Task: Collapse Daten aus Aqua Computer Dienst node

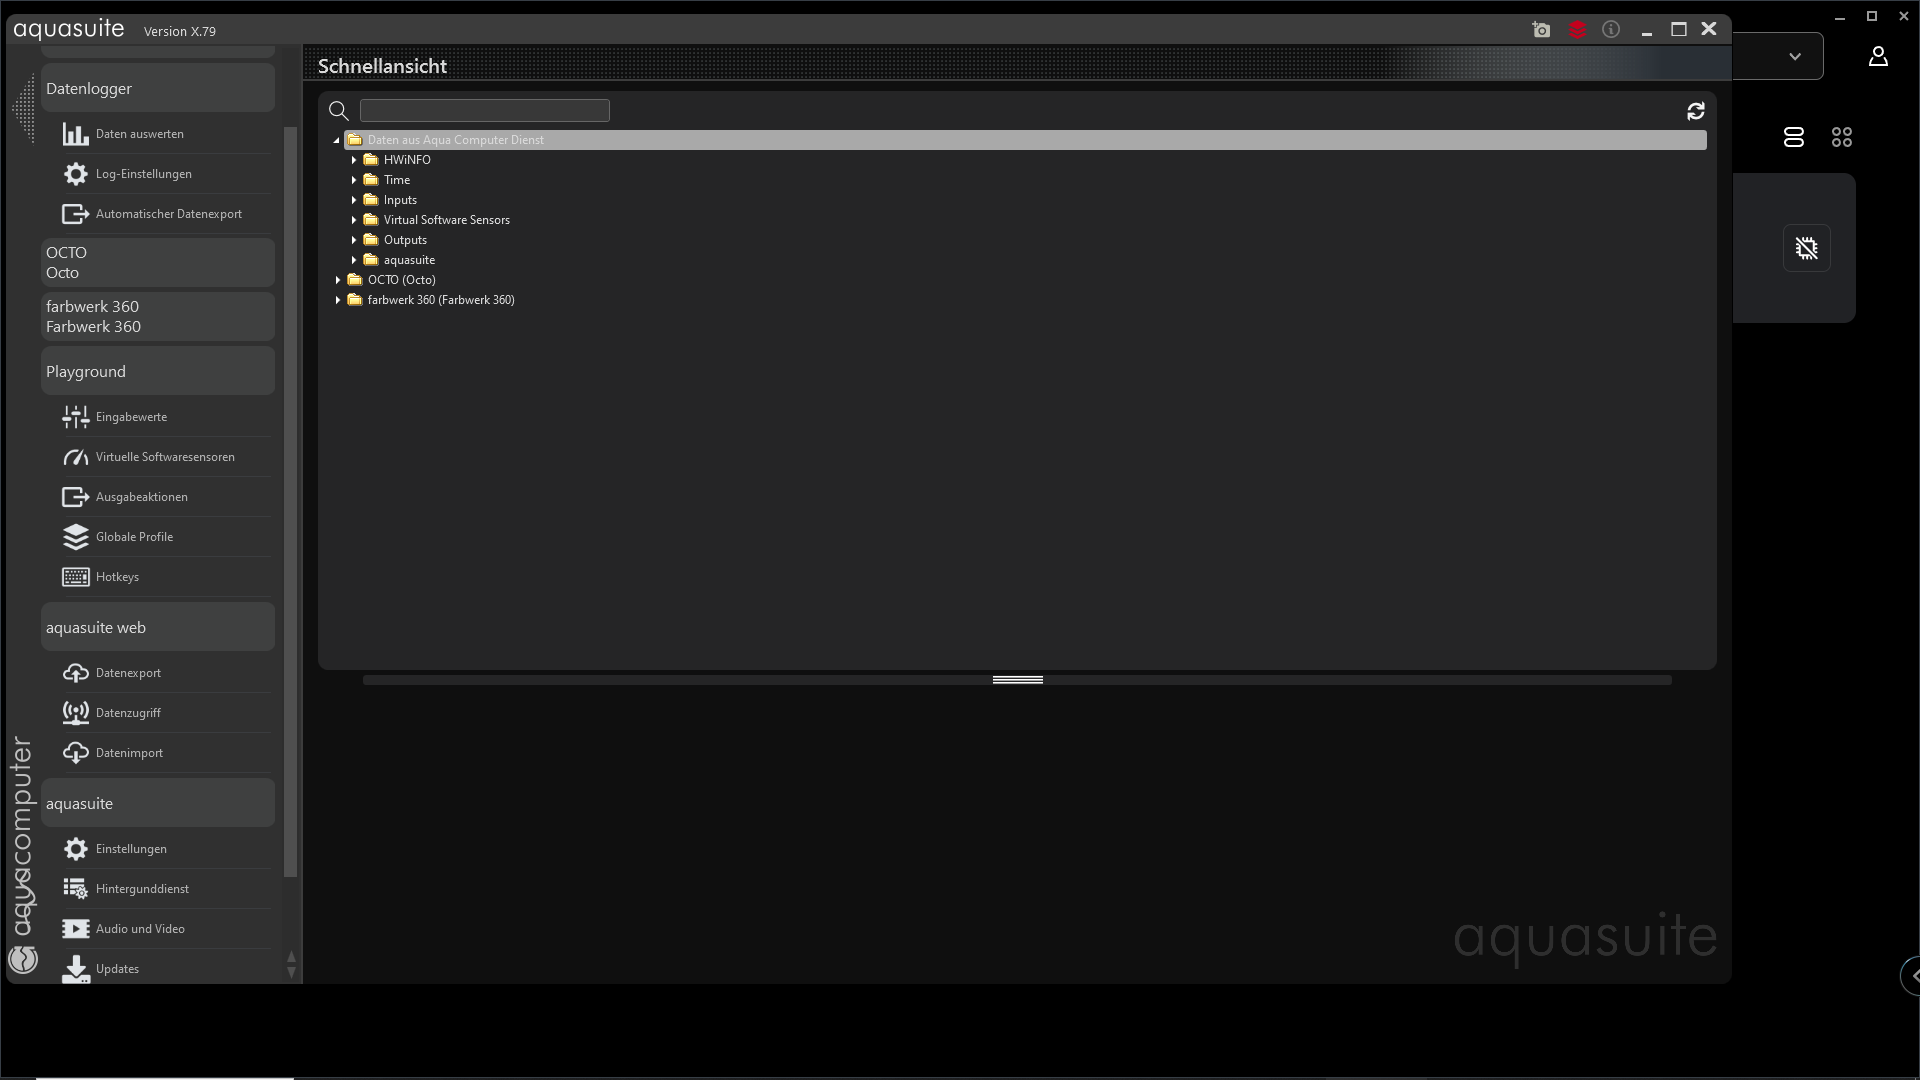Action: (x=337, y=140)
